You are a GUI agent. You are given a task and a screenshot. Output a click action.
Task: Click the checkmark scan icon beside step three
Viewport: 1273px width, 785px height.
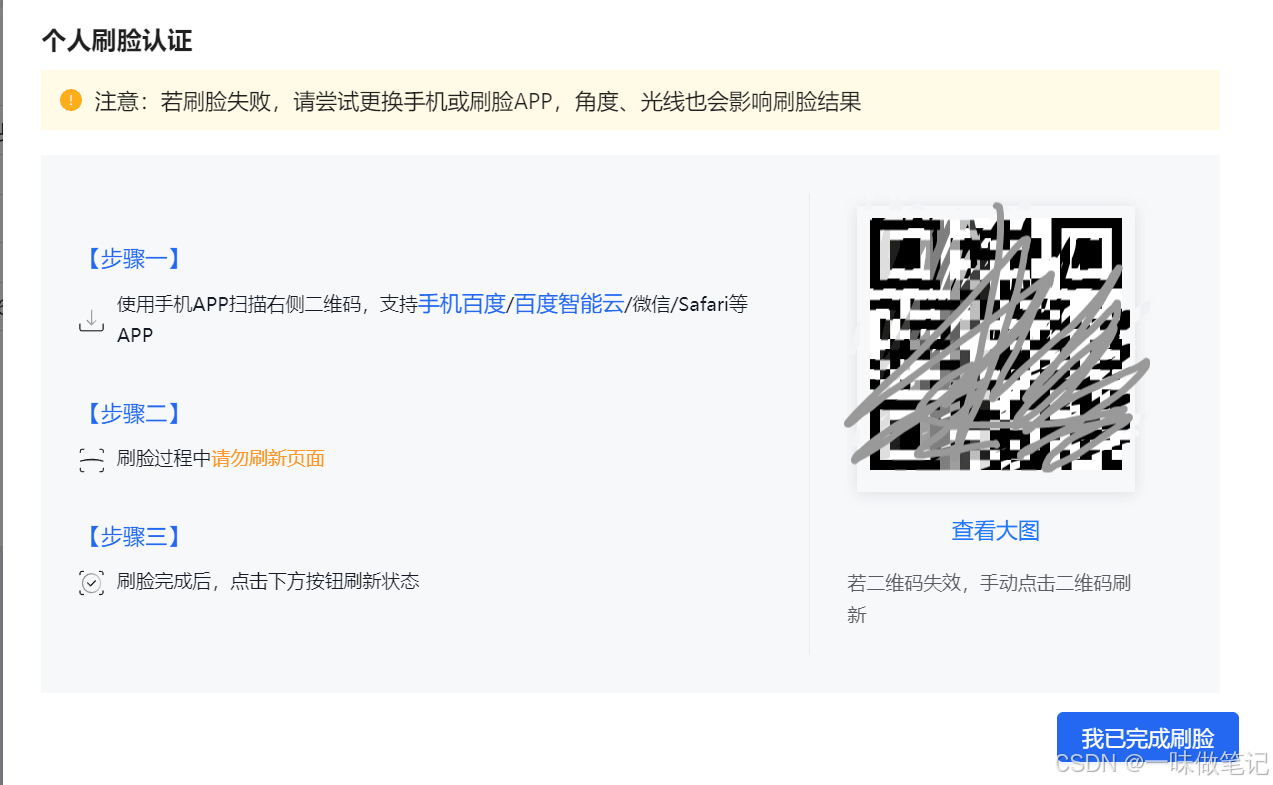point(91,582)
